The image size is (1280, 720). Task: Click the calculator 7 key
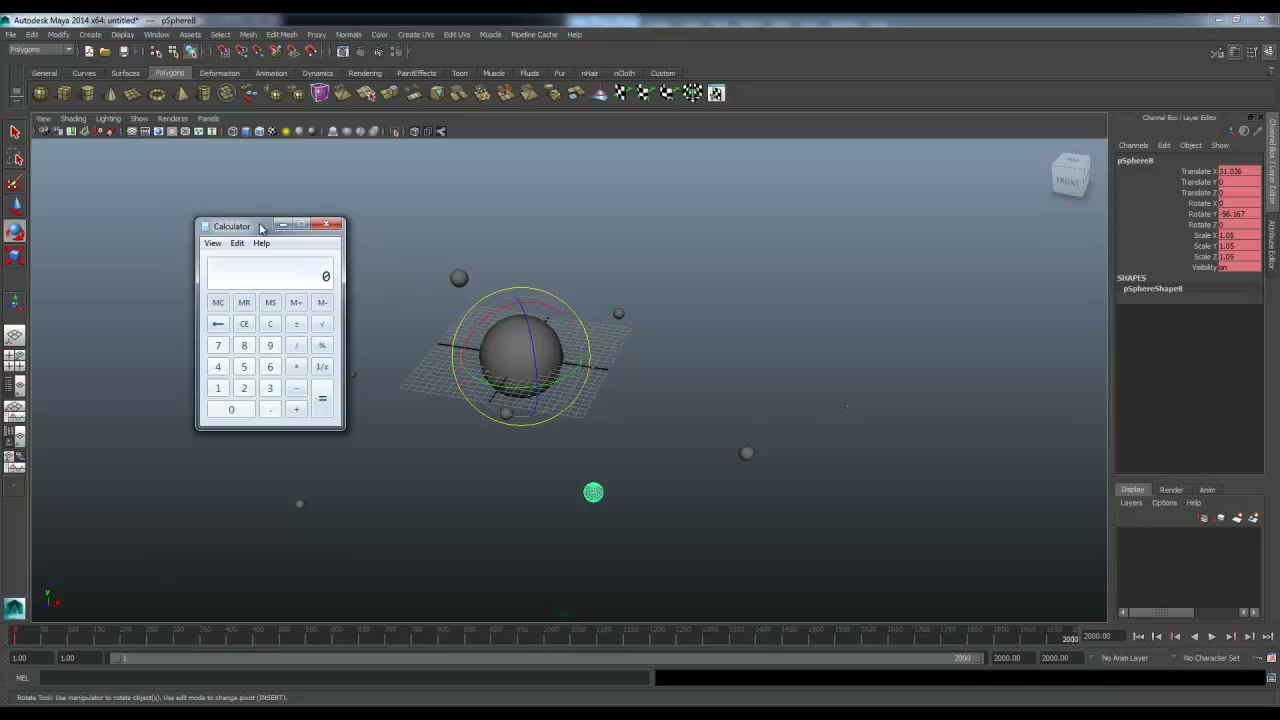click(x=218, y=345)
